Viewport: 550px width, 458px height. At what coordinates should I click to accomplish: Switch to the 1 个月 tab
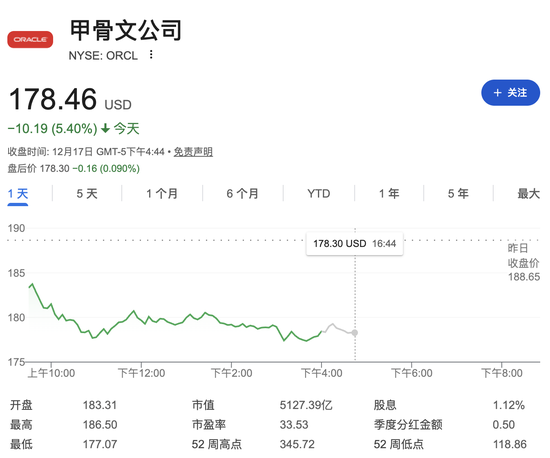(162, 194)
